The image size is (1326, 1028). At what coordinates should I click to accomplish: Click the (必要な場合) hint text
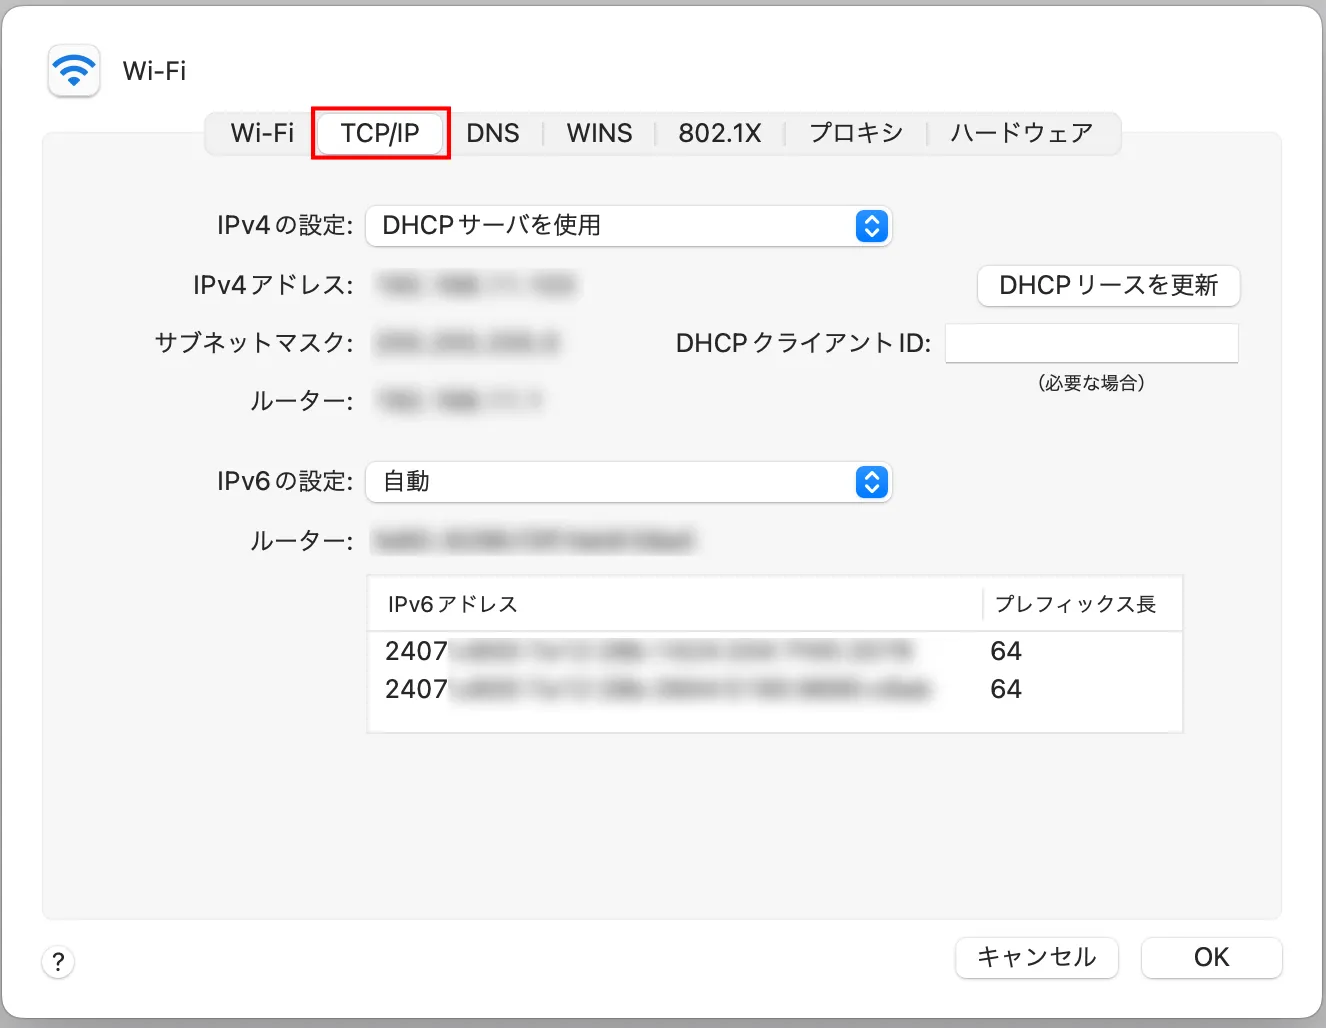[1092, 383]
